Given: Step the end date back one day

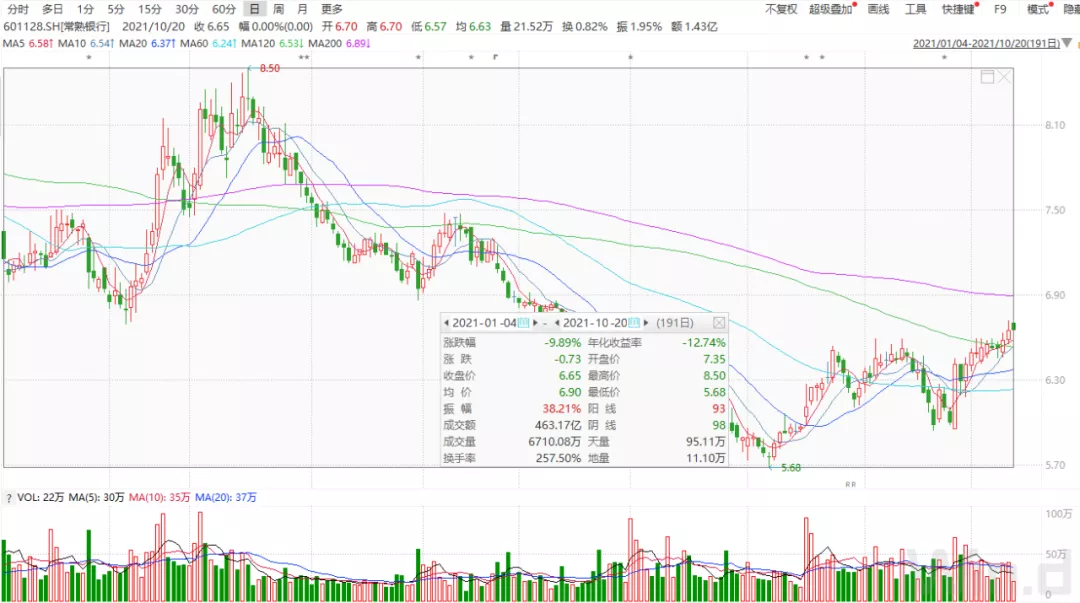Looking at the screenshot, I should point(557,323).
